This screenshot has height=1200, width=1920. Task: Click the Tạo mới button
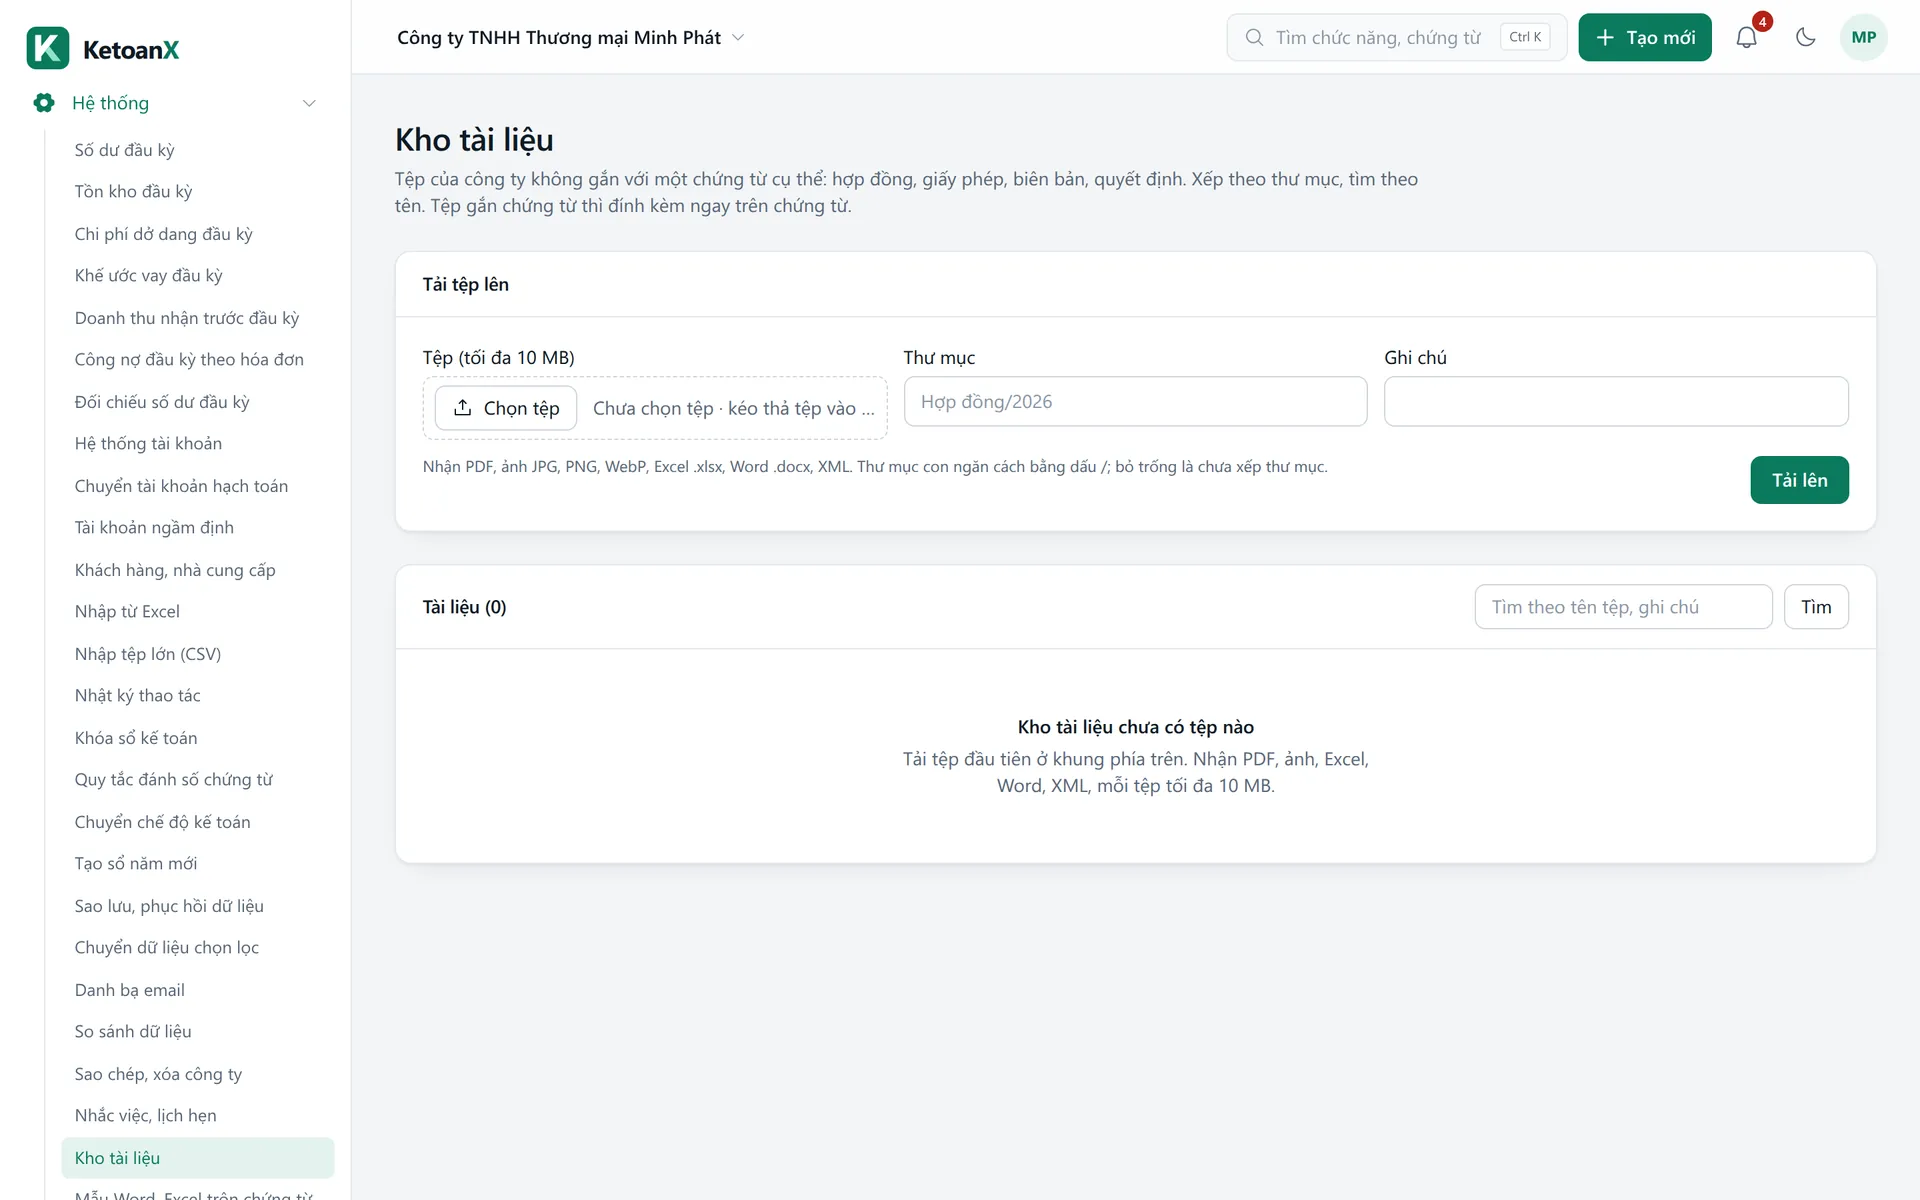tap(1645, 37)
